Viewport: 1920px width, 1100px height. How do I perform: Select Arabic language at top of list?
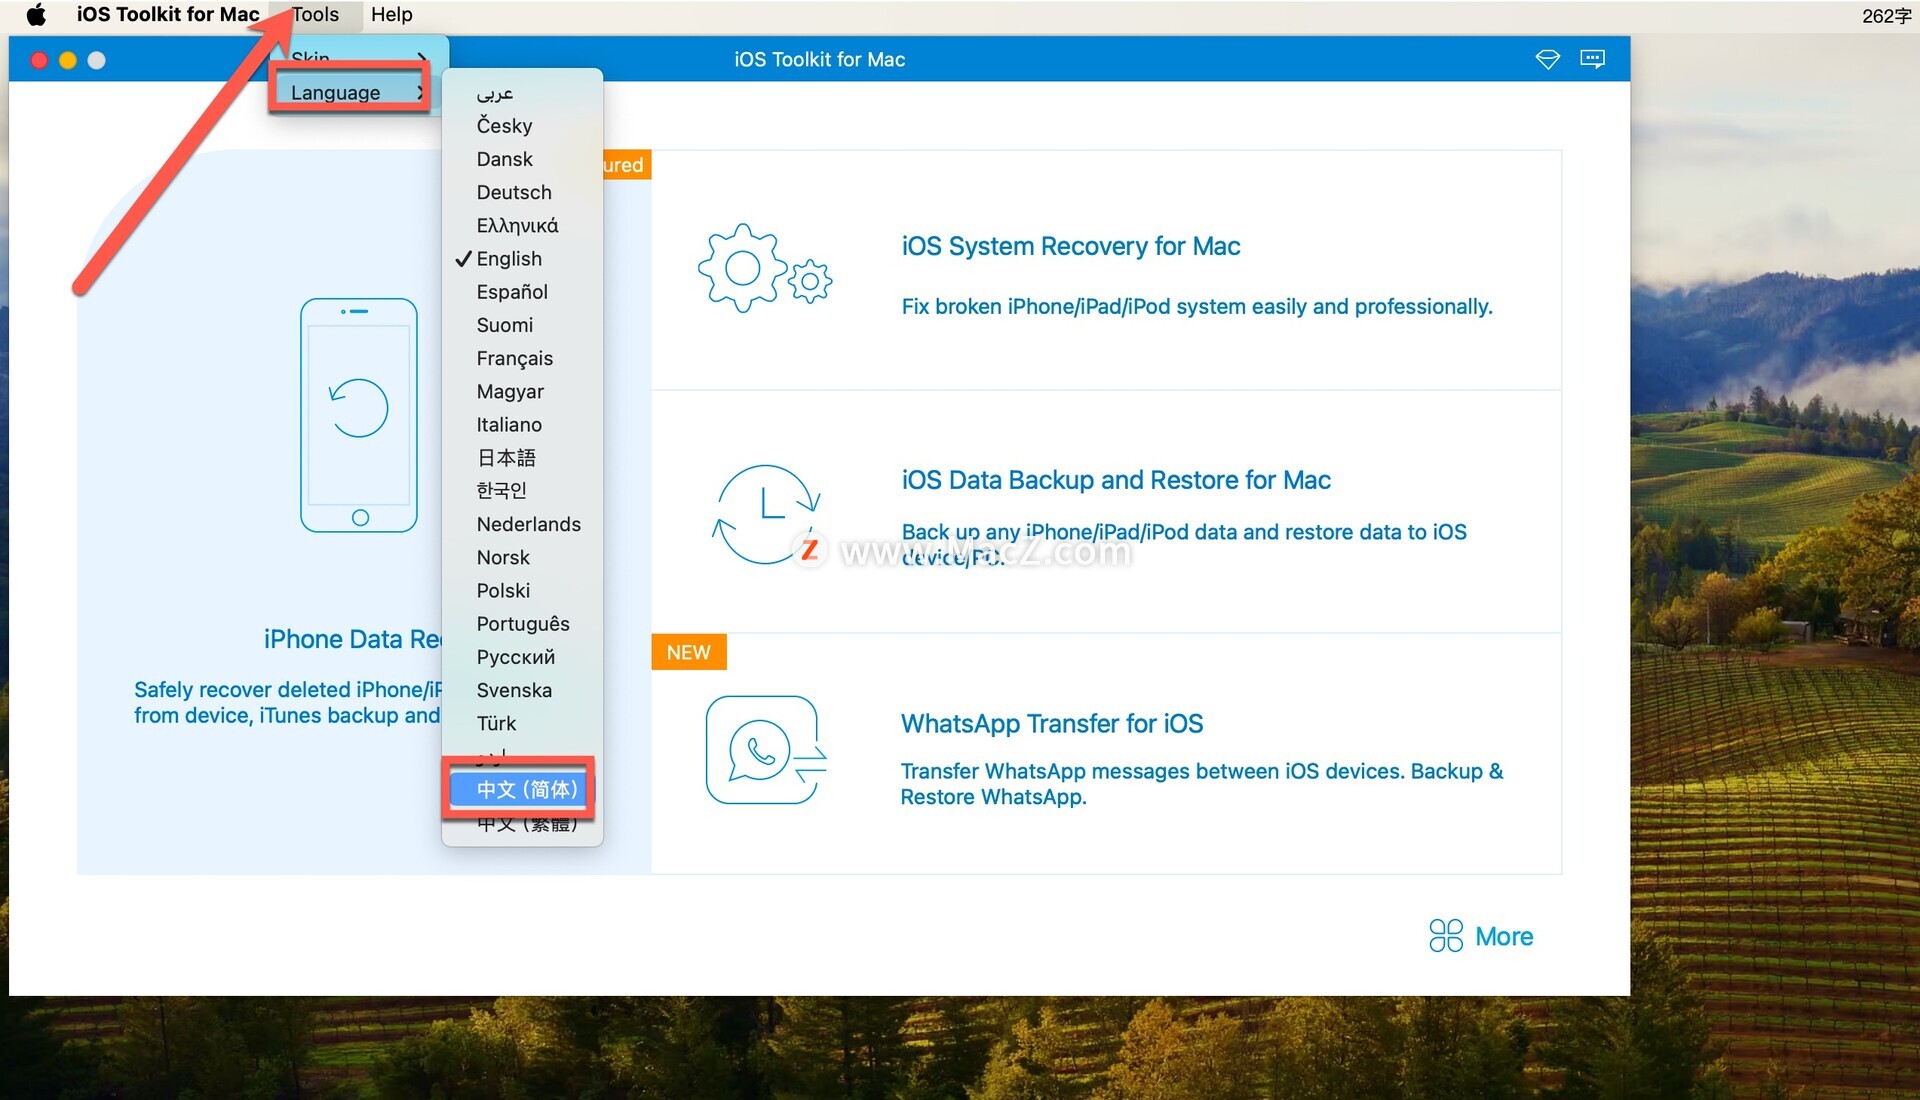[x=523, y=92]
